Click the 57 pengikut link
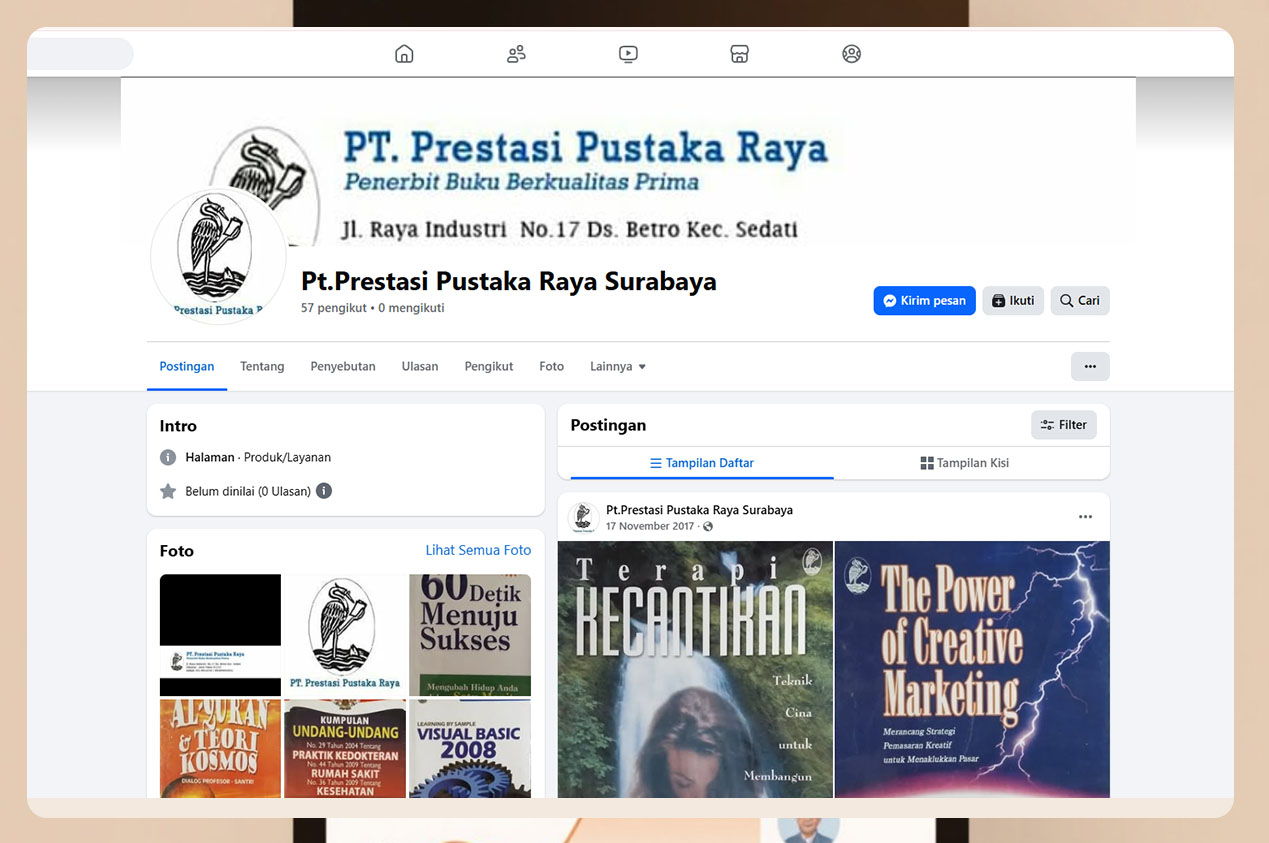 pos(334,308)
